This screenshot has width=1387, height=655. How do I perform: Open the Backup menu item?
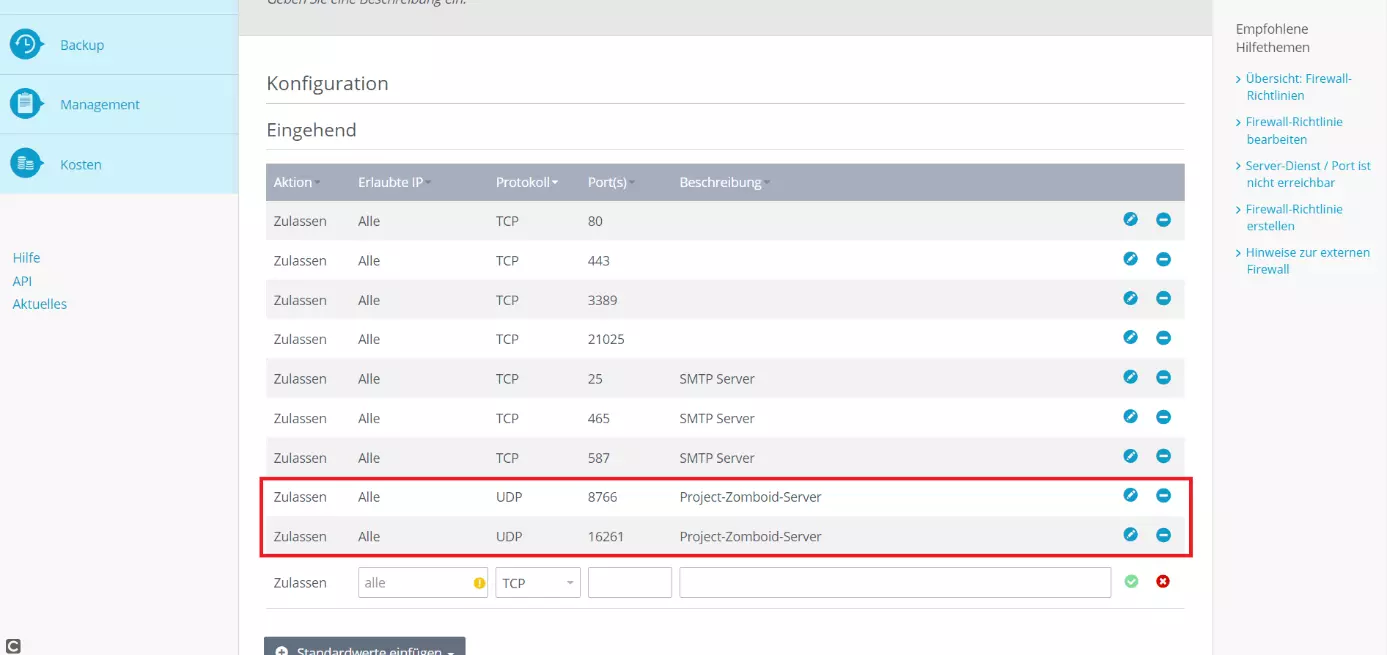click(x=82, y=45)
